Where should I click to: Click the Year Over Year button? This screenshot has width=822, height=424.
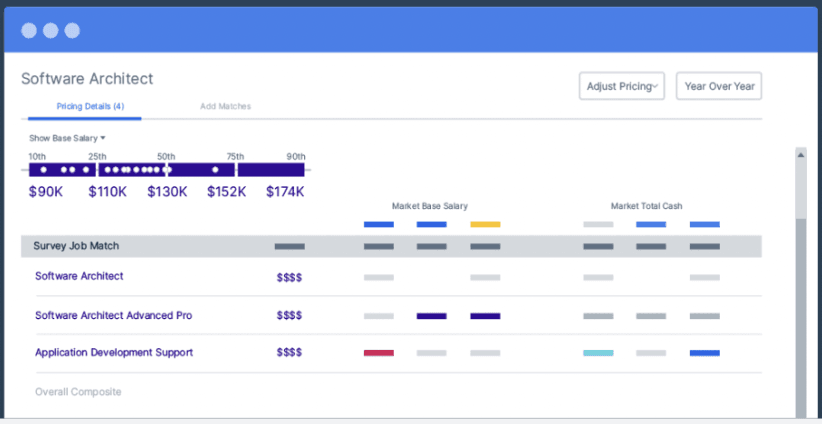tap(719, 87)
